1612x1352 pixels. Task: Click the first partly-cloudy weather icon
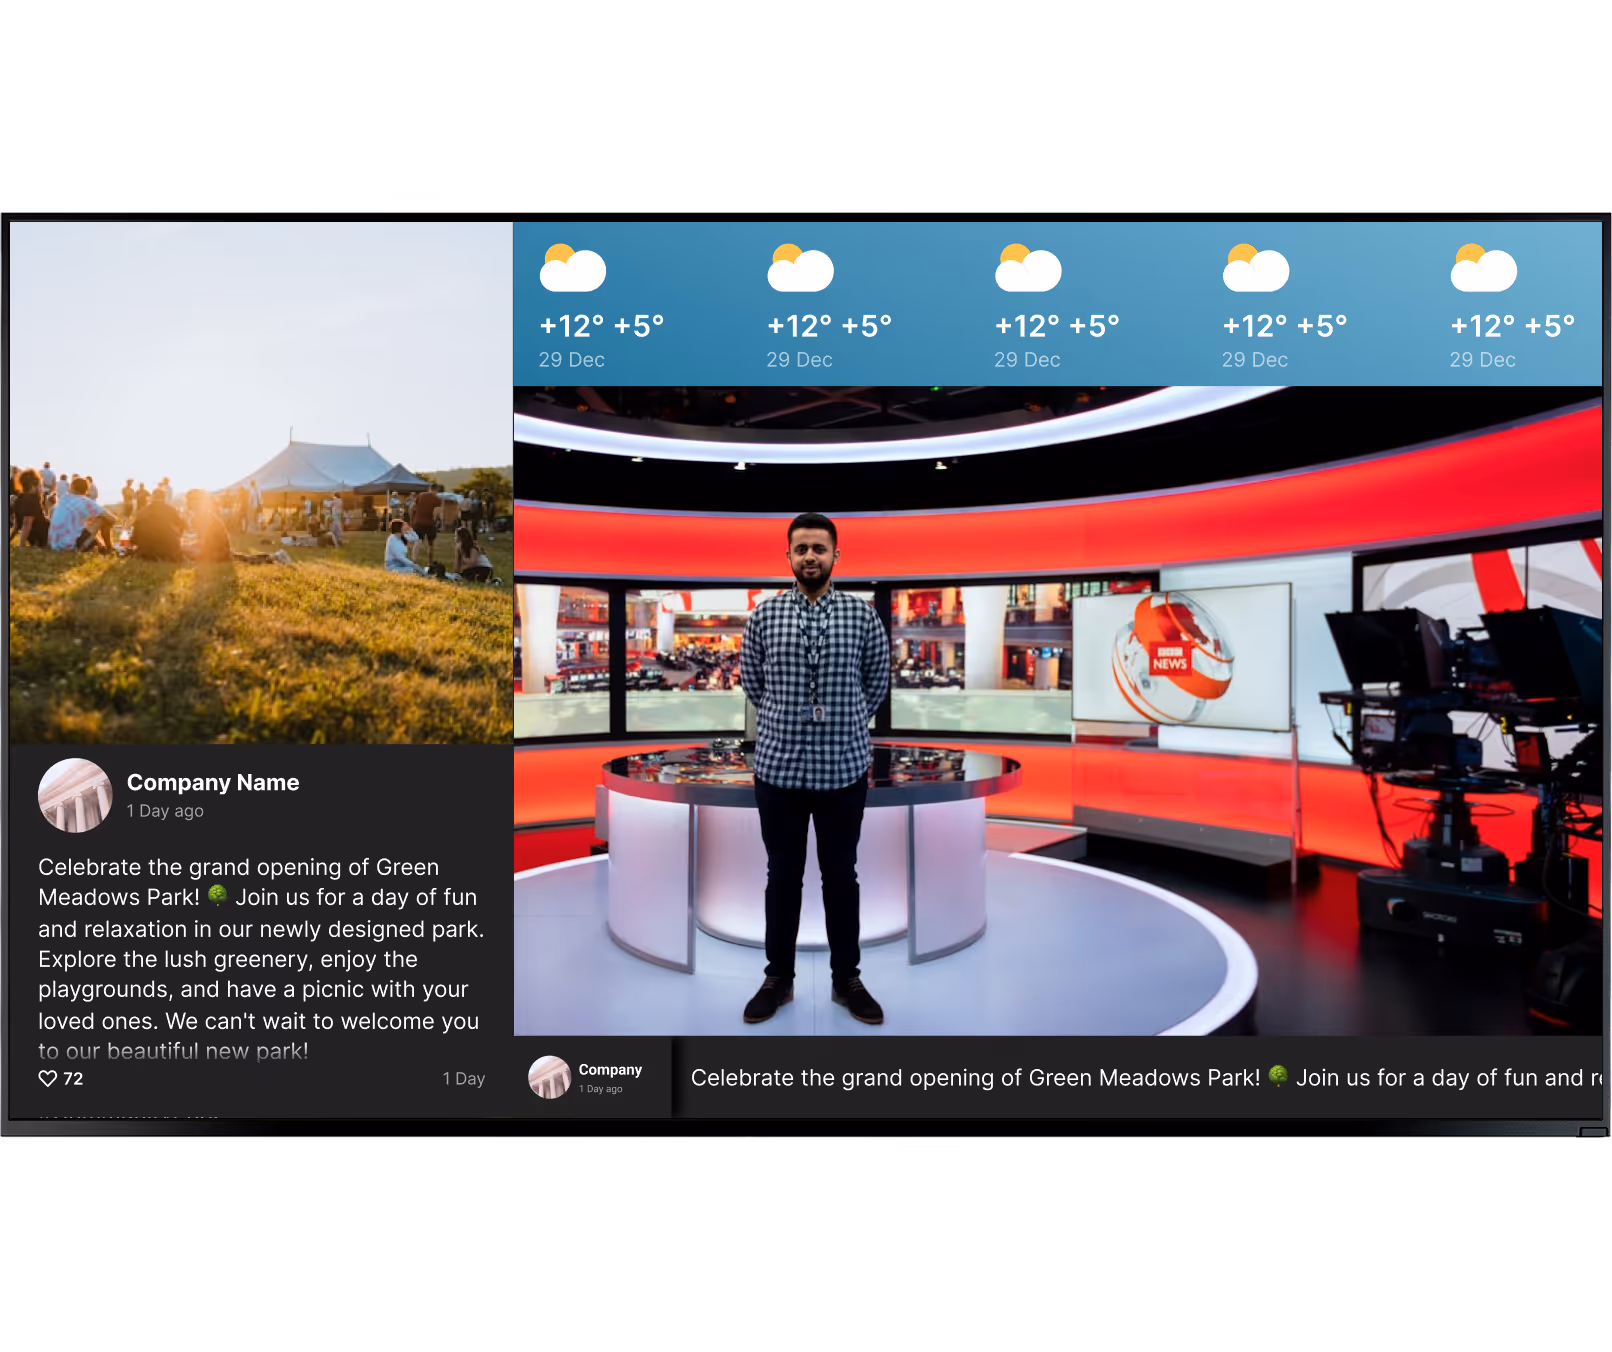[575, 266]
